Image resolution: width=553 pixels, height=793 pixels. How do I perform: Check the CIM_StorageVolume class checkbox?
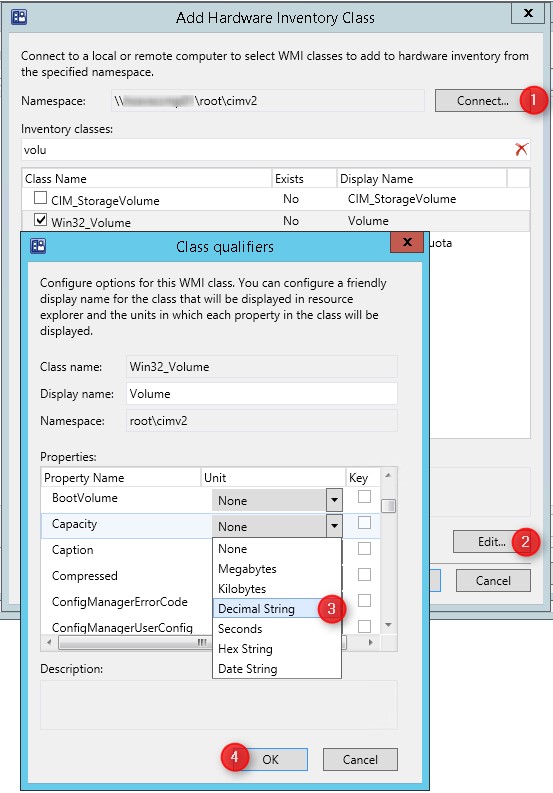pyautogui.click(x=40, y=198)
